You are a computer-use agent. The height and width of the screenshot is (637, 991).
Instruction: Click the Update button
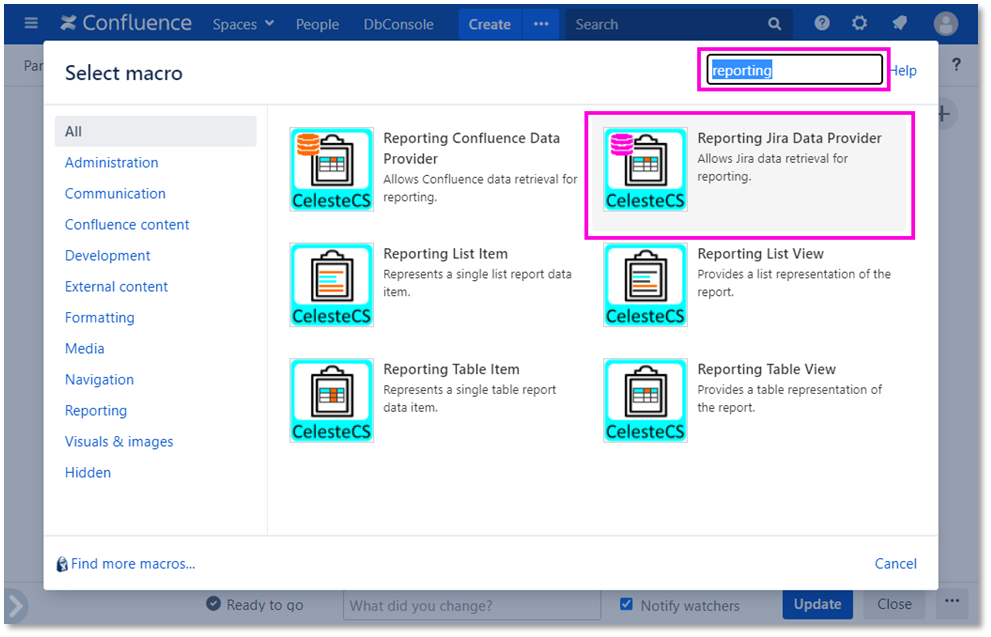[817, 604]
